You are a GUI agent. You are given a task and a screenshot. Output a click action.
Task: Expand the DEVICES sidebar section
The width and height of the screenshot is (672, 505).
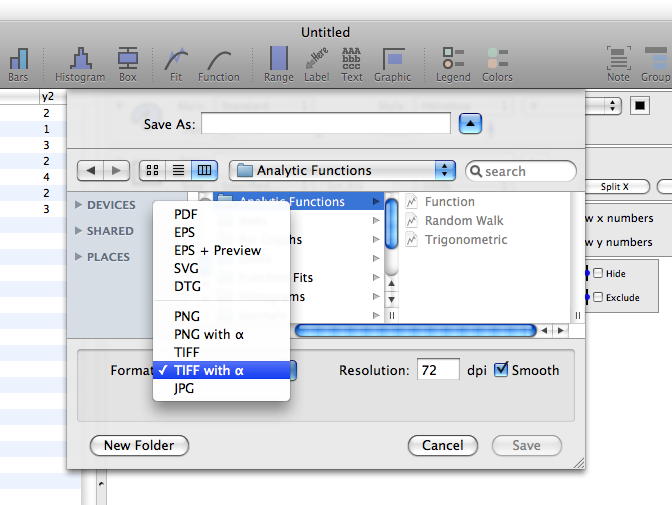pos(80,205)
